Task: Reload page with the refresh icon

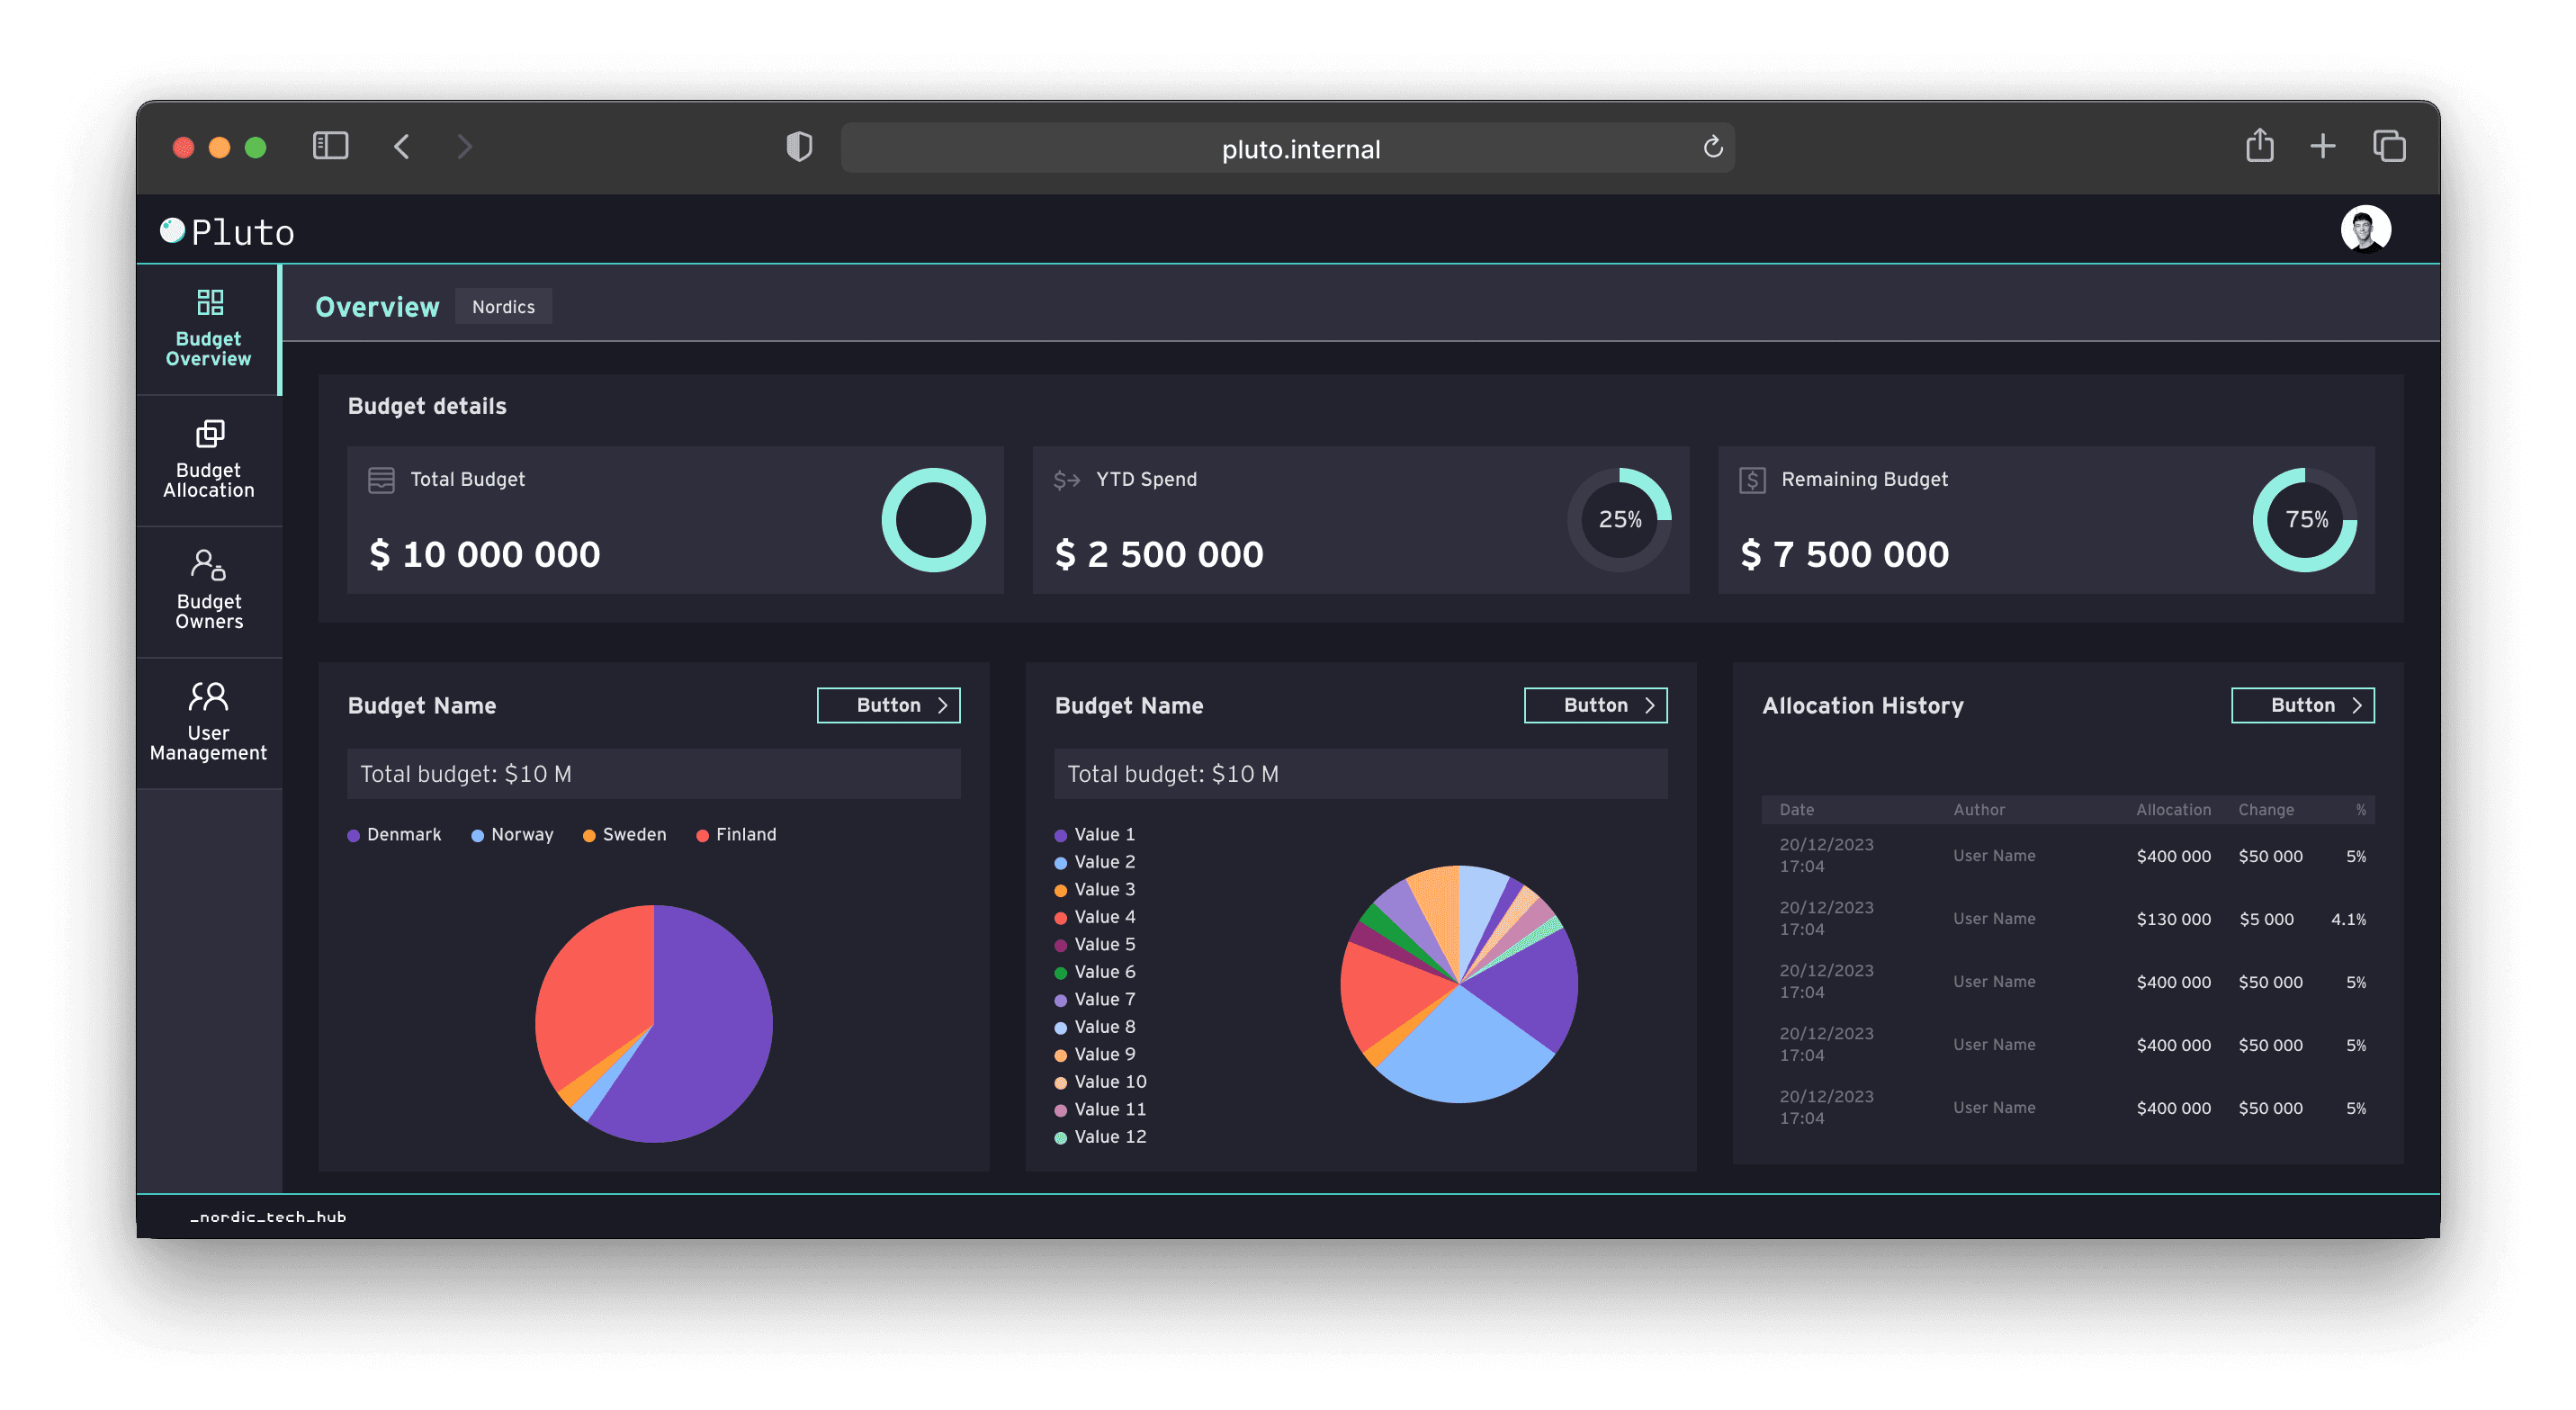Action: click(x=1712, y=148)
